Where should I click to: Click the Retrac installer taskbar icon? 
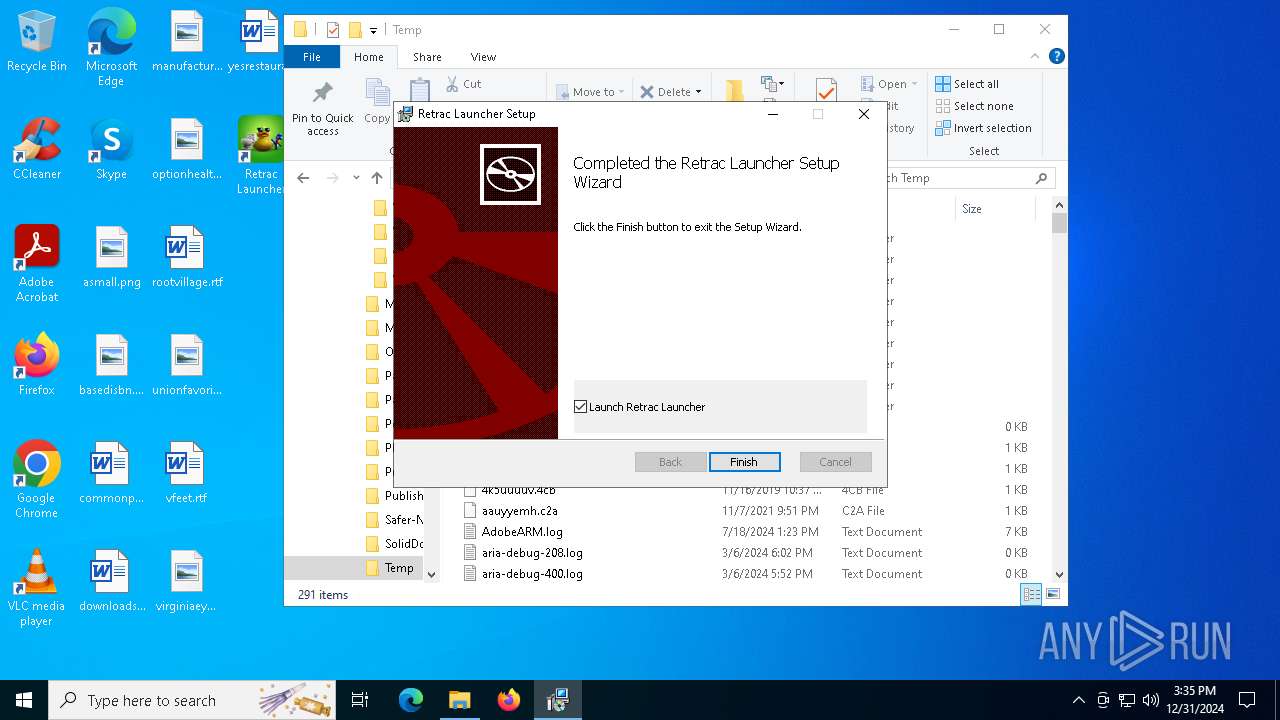(x=557, y=700)
